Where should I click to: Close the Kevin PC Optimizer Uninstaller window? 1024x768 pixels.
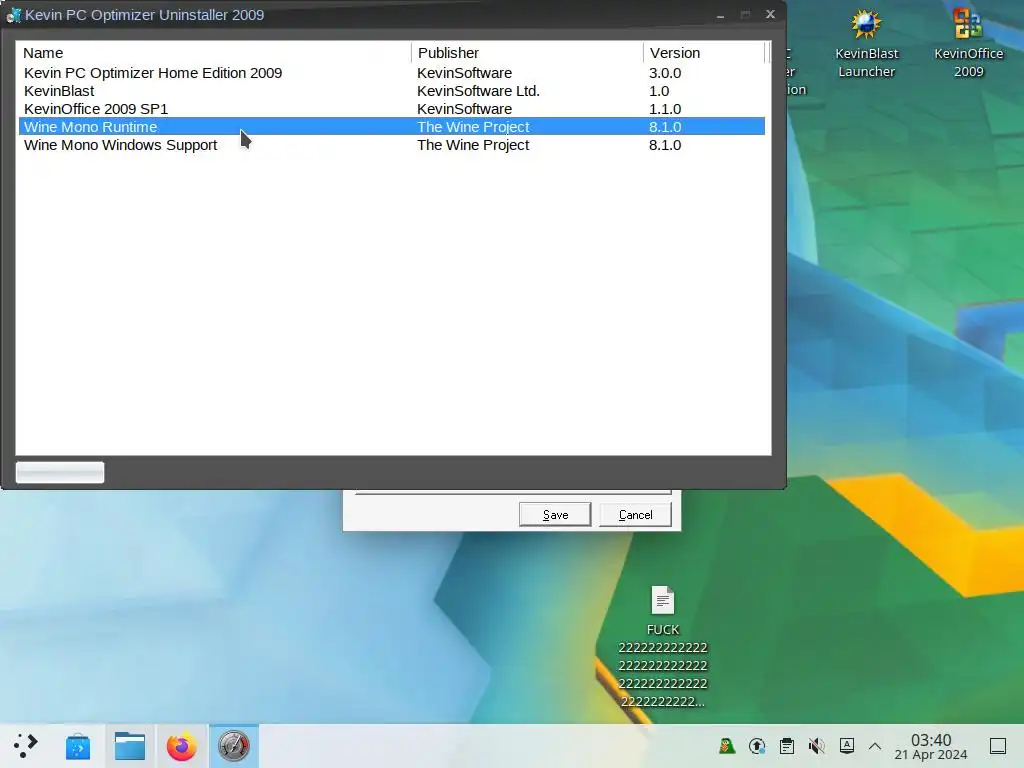[x=771, y=14]
